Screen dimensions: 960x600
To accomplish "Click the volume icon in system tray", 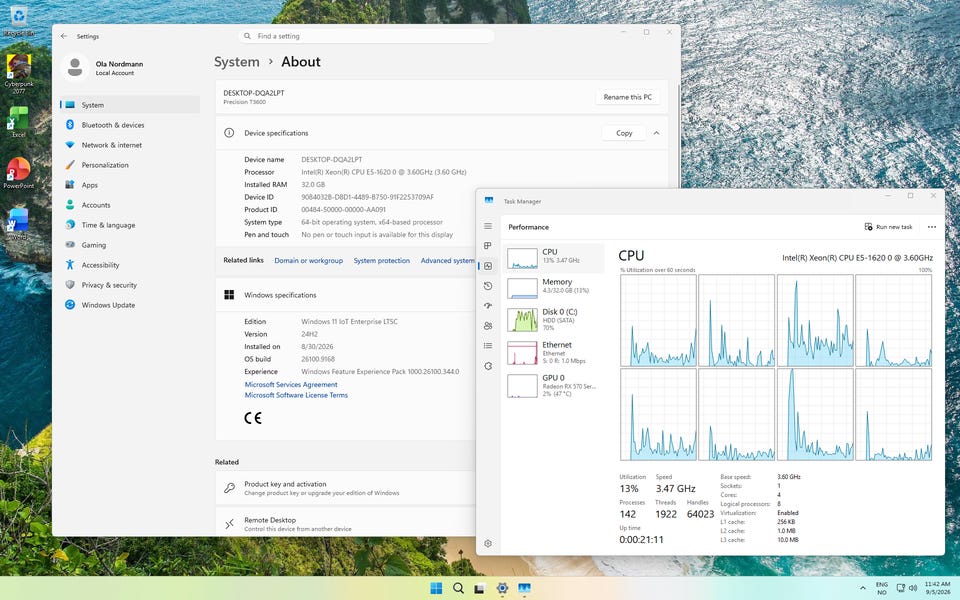I will [913, 588].
